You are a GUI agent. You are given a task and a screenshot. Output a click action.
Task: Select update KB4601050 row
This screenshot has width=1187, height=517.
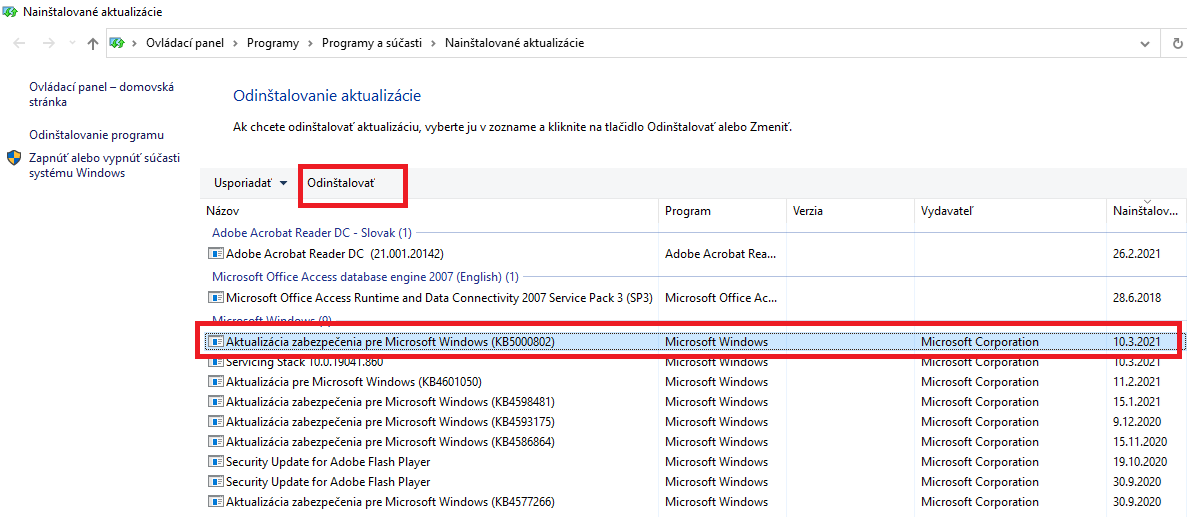click(x=693, y=382)
